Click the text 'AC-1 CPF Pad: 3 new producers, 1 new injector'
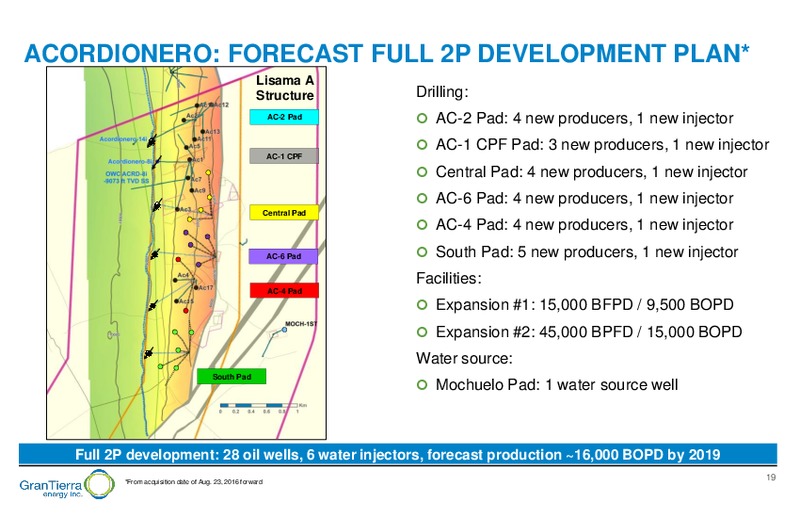This screenshot has height=518, width=800. (x=602, y=145)
